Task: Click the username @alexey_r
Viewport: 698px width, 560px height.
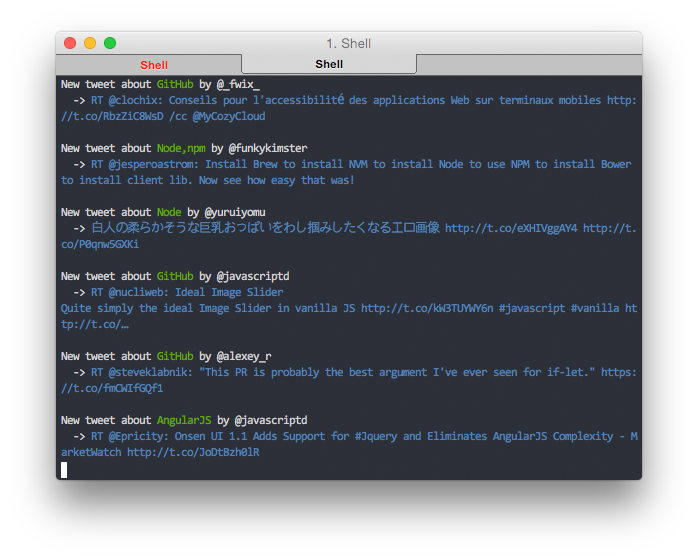Action: (244, 357)
